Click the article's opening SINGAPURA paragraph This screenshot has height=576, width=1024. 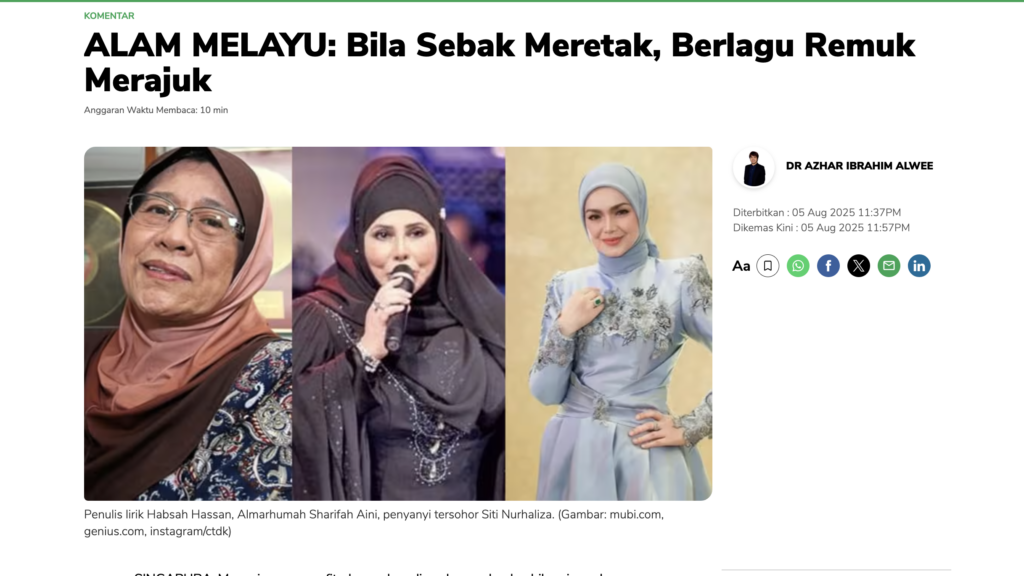coord(369,573)
